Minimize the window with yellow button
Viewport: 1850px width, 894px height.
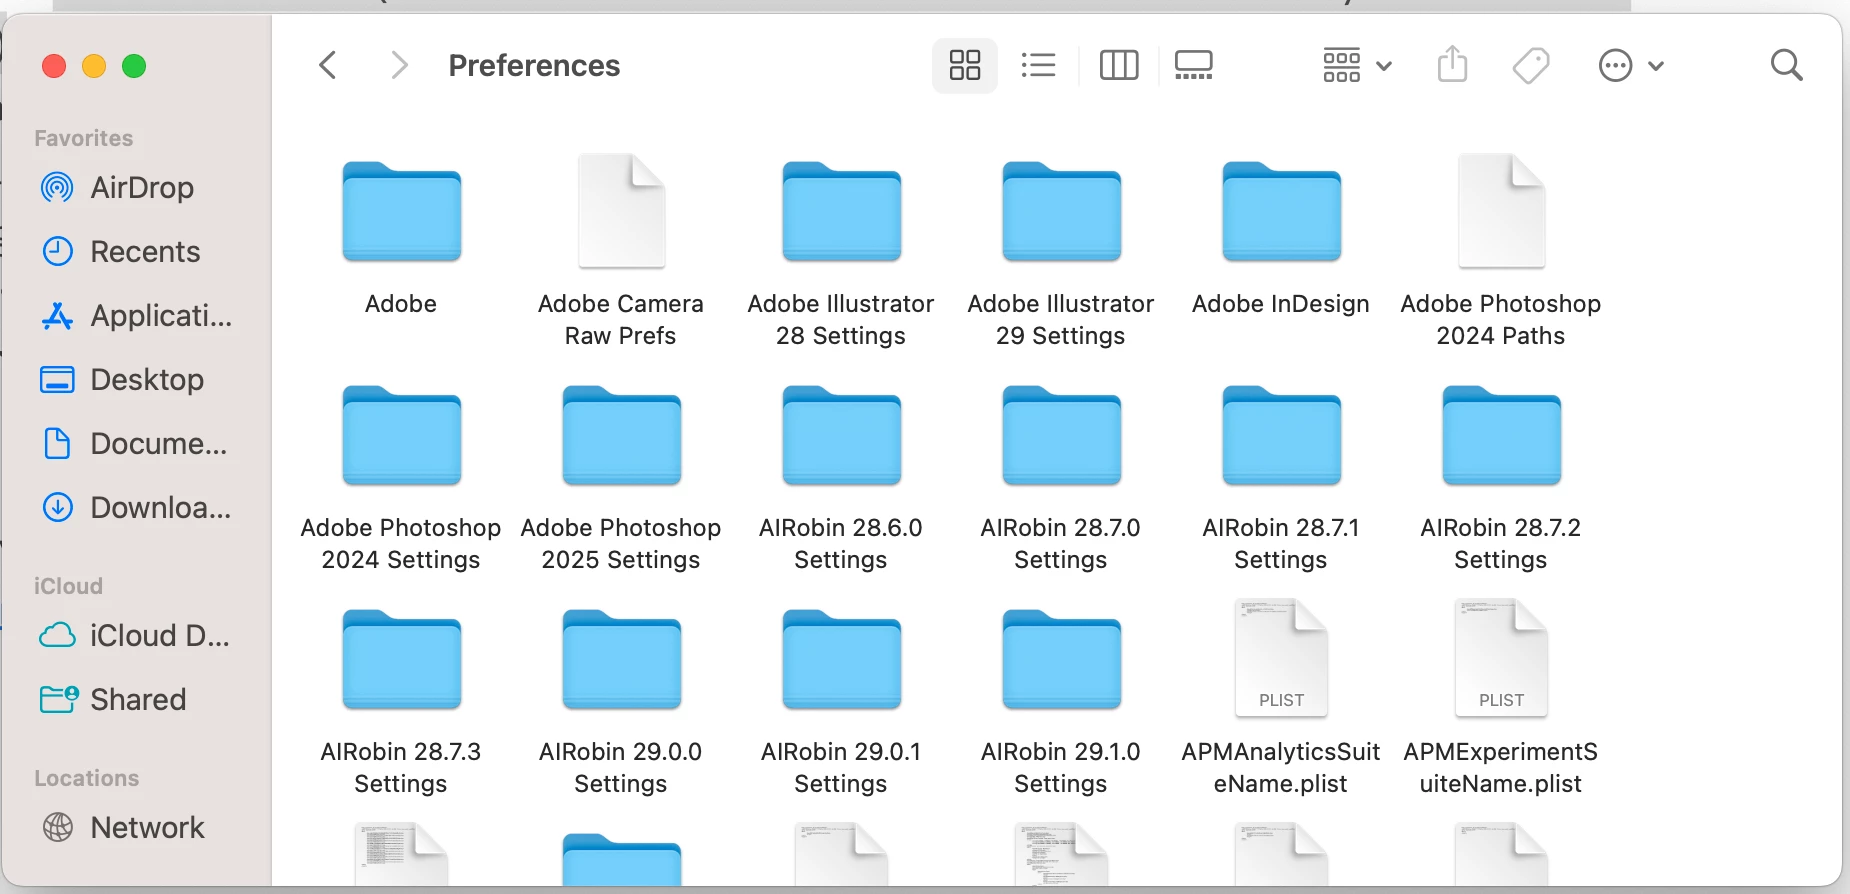click(x=94, y=66)
